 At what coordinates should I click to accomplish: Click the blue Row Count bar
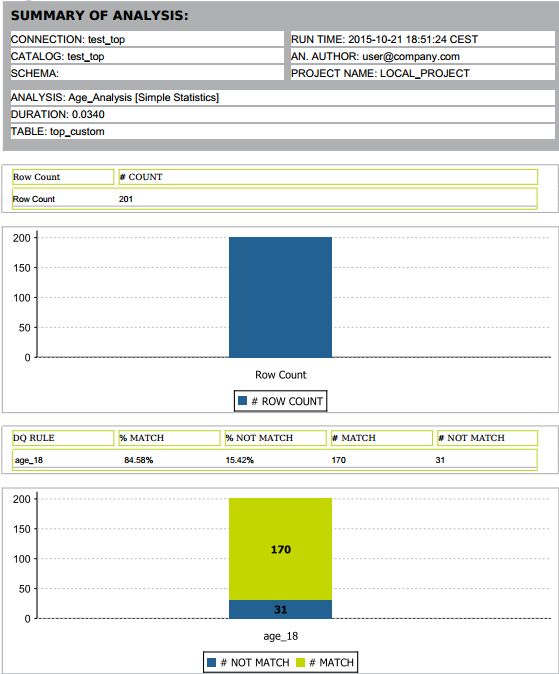tap(280, 297)
